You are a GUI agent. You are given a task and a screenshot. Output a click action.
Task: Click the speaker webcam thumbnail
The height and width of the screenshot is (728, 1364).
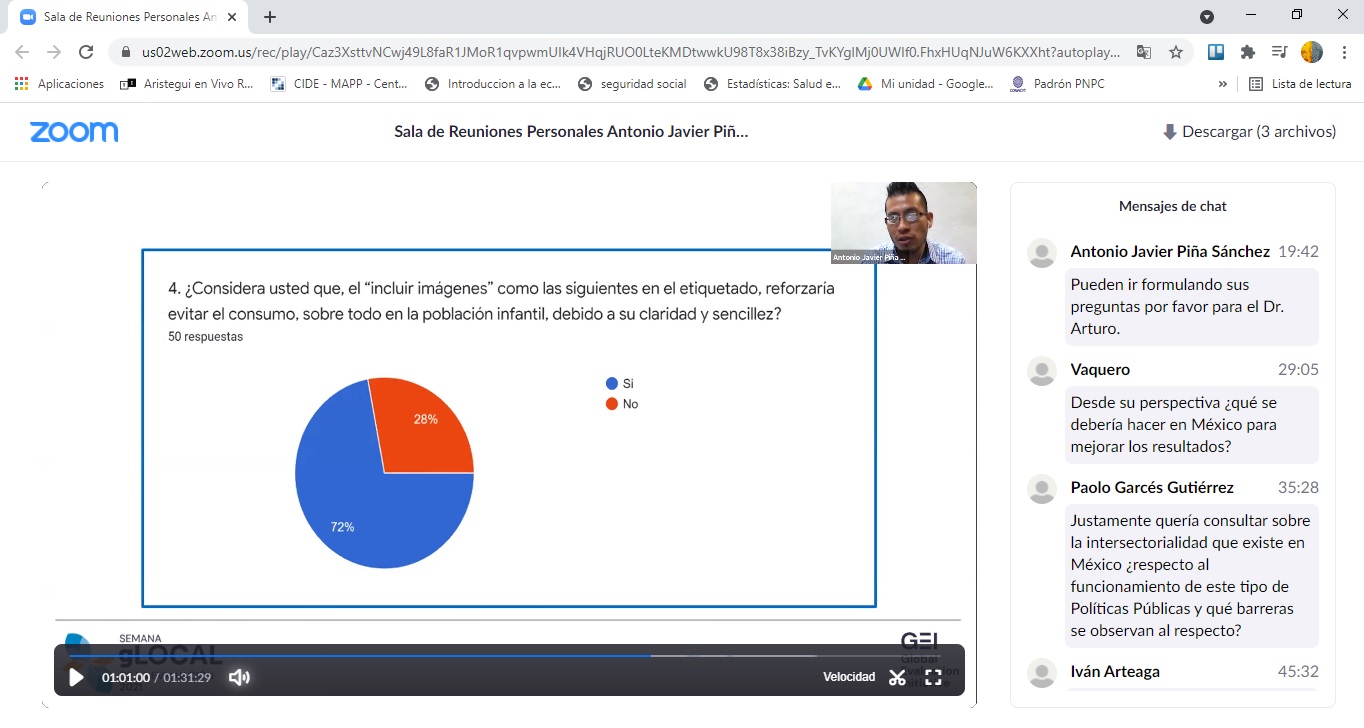(904, 223)
